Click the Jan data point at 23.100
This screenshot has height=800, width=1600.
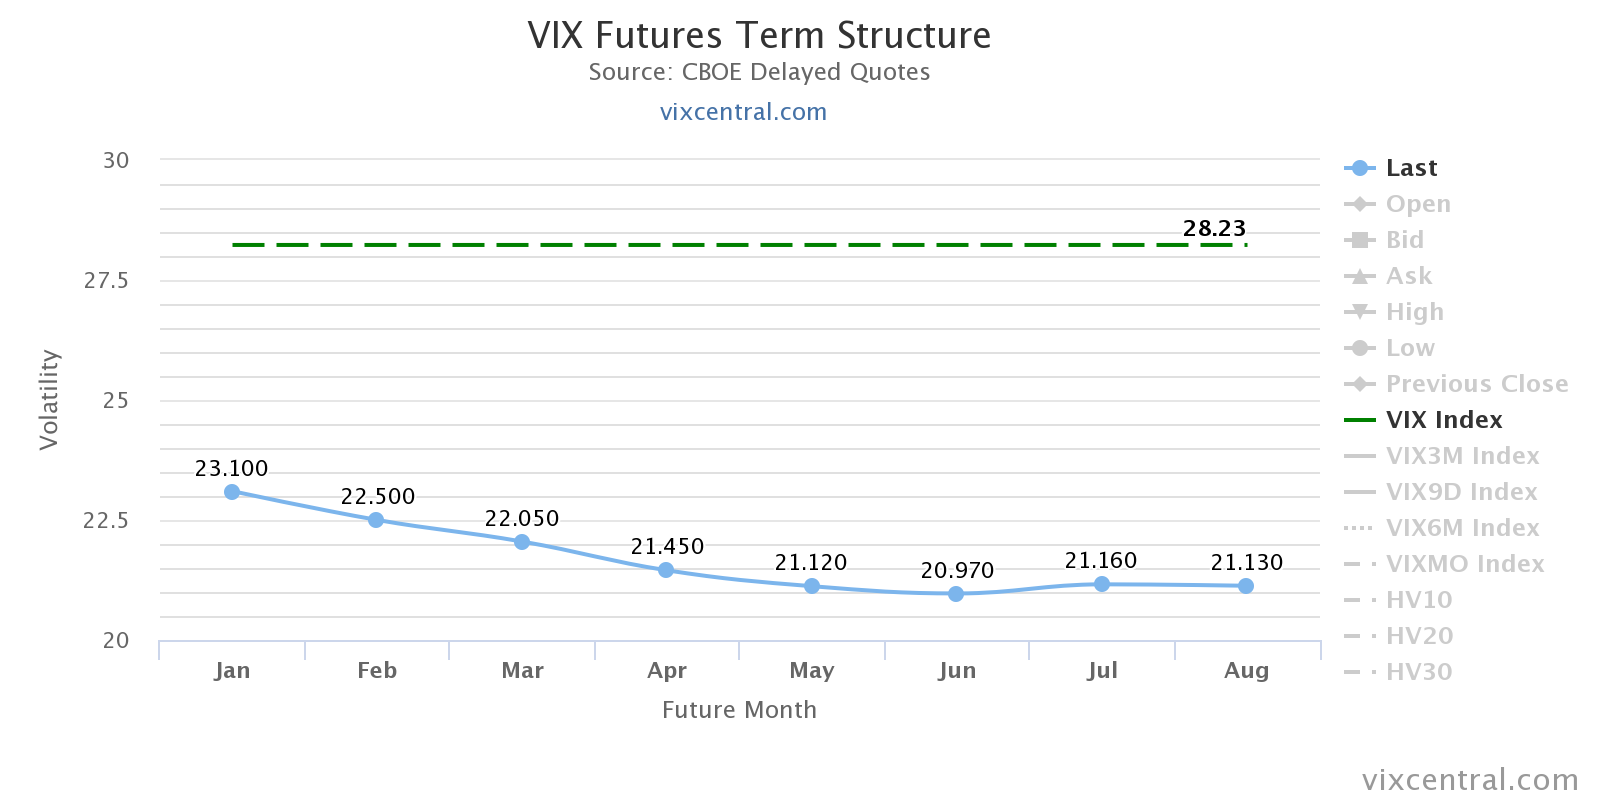click(232, 492)
